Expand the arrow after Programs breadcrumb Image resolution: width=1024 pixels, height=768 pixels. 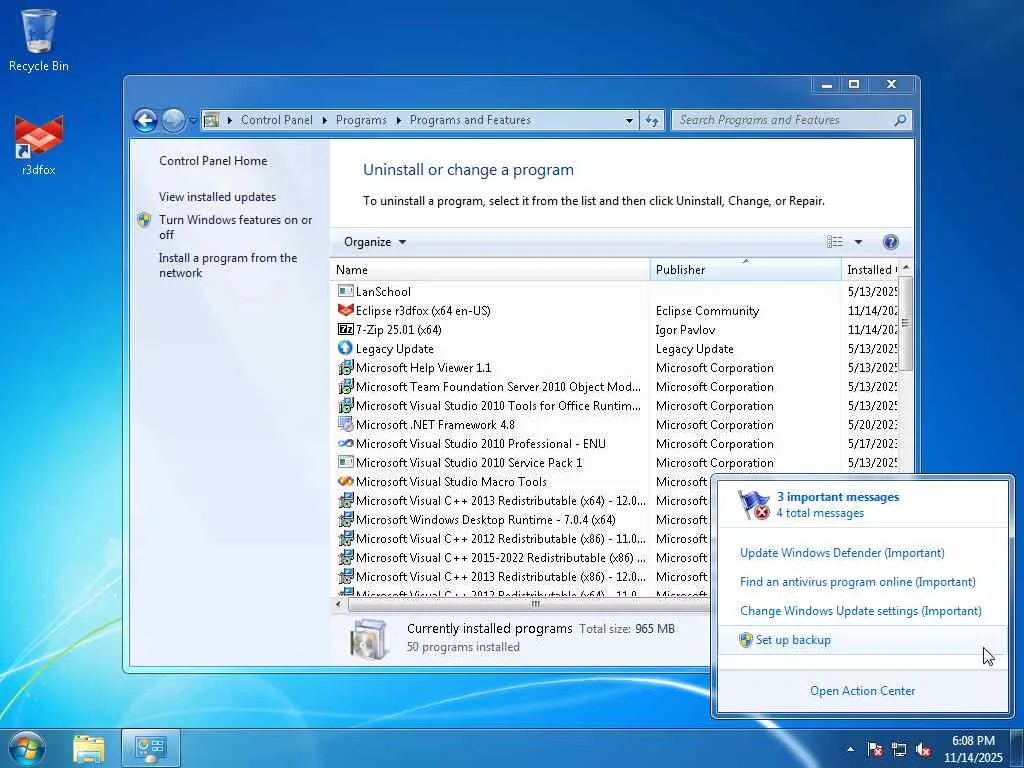[x=398, y=120]
